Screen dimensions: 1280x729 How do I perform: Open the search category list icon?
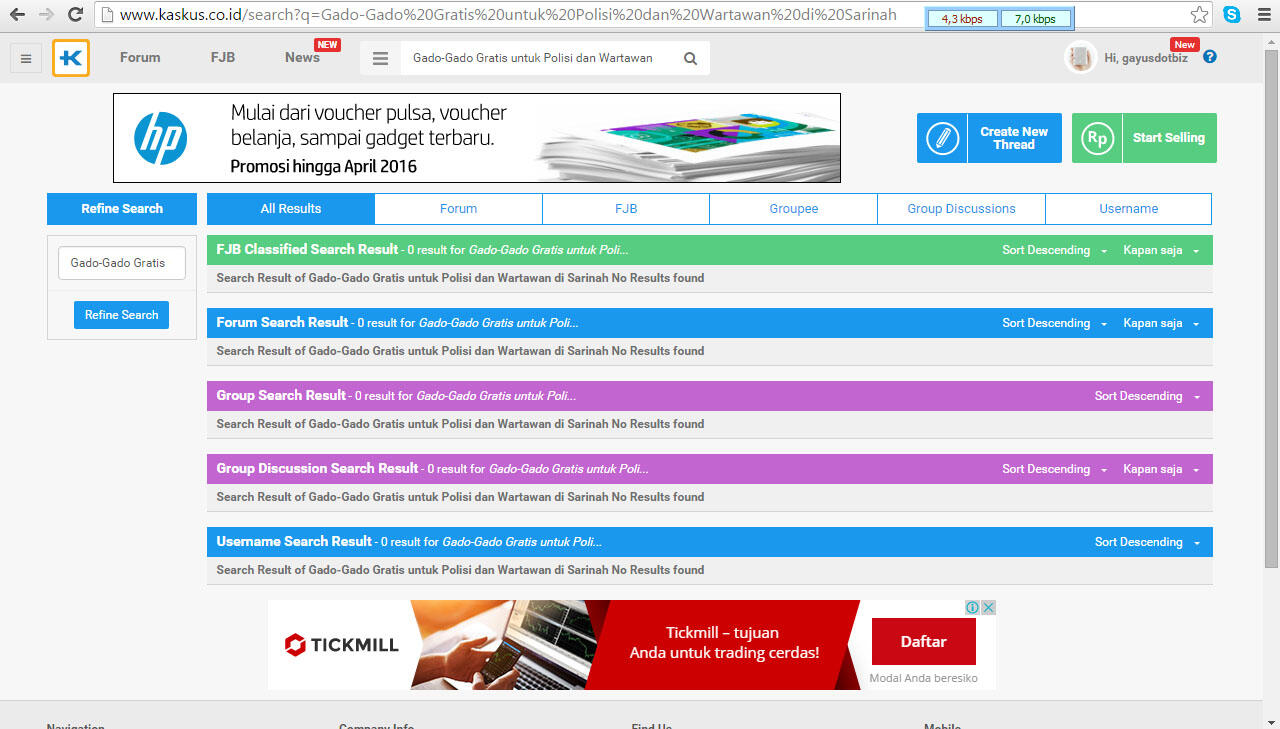click(380, 58)
